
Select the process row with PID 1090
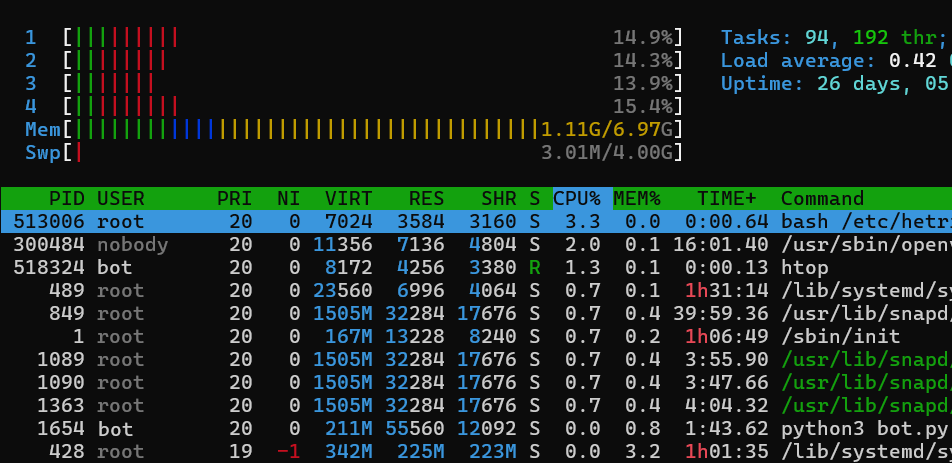[x=476, y=383]
